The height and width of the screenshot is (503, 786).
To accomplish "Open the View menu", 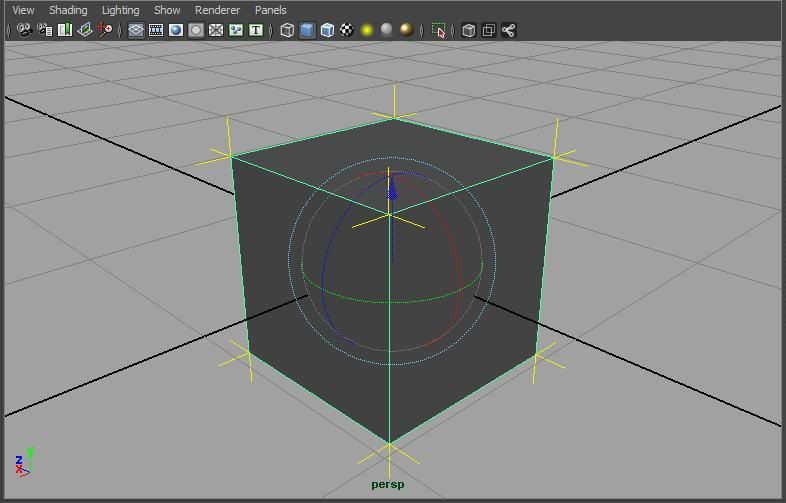I will pyautogui.click(x=23, y=10).
